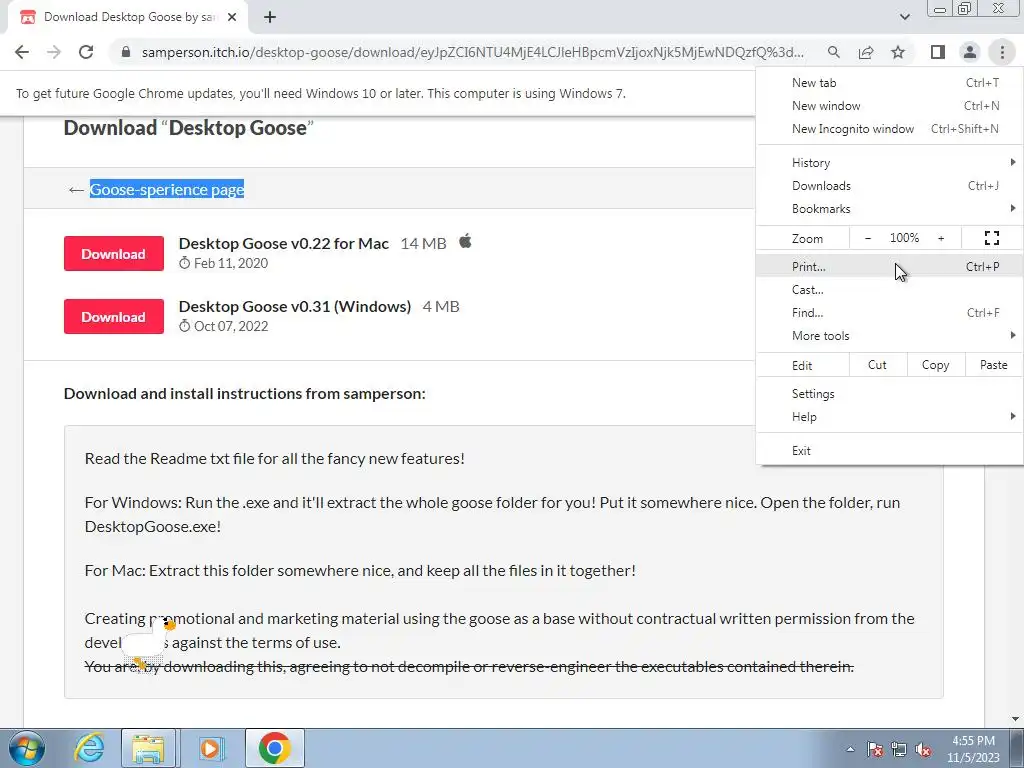This screenshot has width=1024, height=768.
Task: Open the Windows Start button
Action: point(27,748)
